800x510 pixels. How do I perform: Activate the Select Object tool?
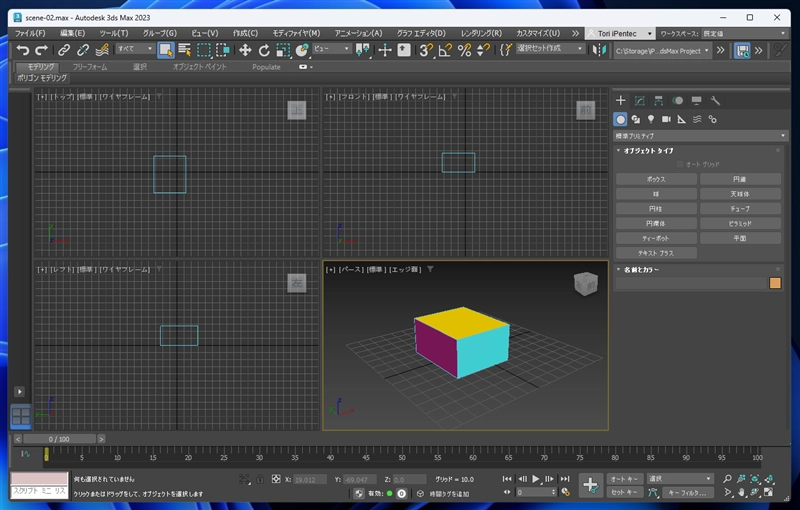pyautogui.click(x=165, y=50)
